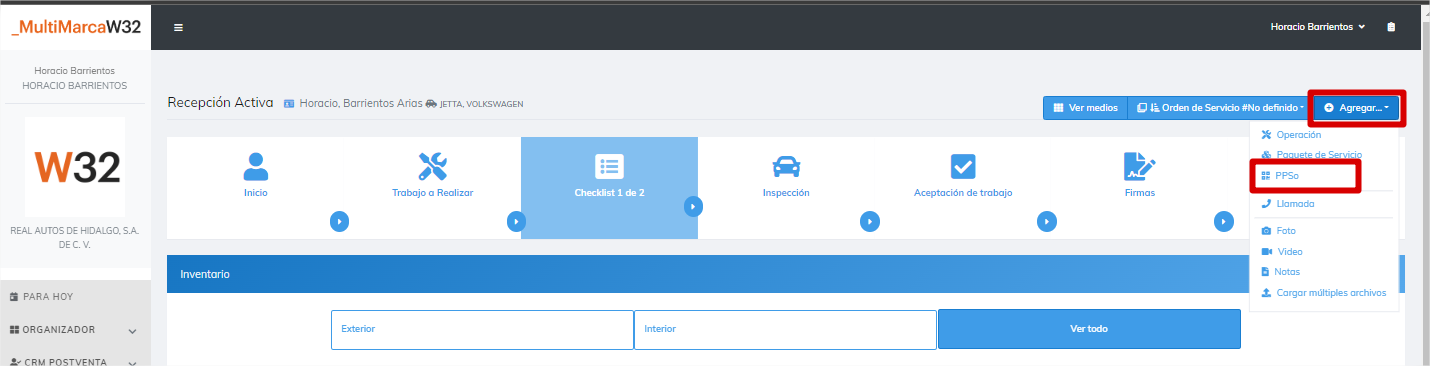Click the Ver medios button
The width and height of the screenshot is (1430, 366).
click(x=1085, y=107)
